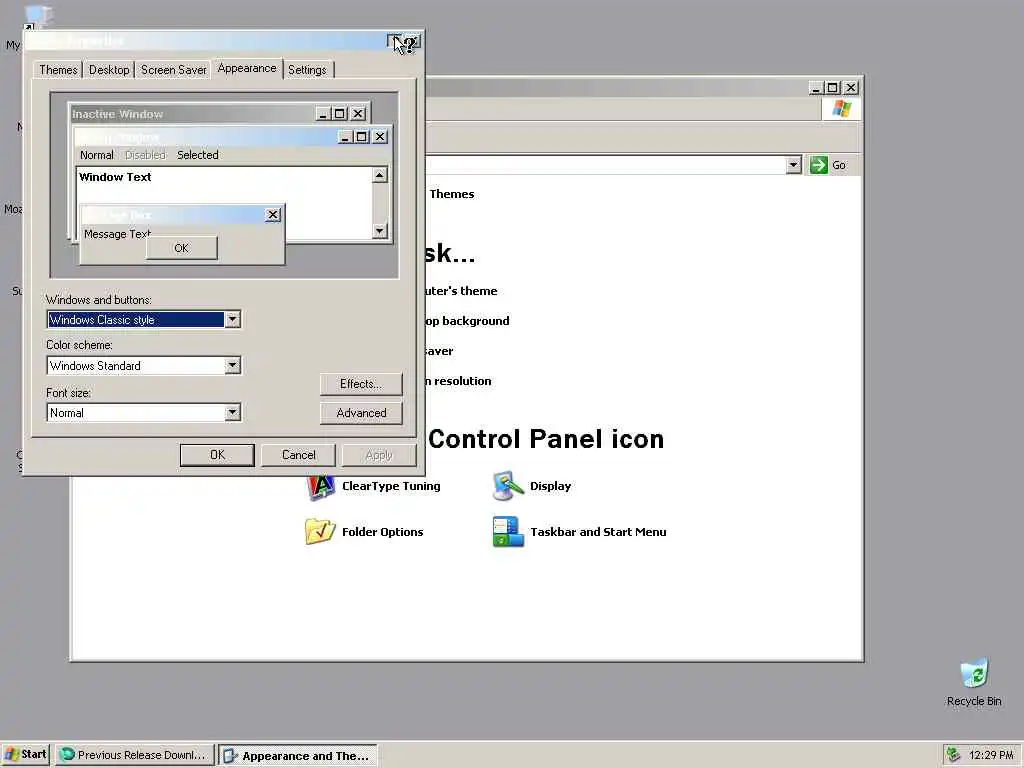Switch to the Themes tab
Screen dimensions: 1024x768
(x=58, y=70)
